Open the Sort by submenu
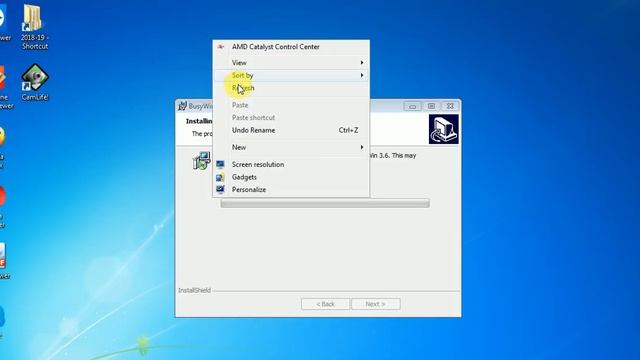The height and width of the screenshot is (360, 640). [x=291, y=76]
